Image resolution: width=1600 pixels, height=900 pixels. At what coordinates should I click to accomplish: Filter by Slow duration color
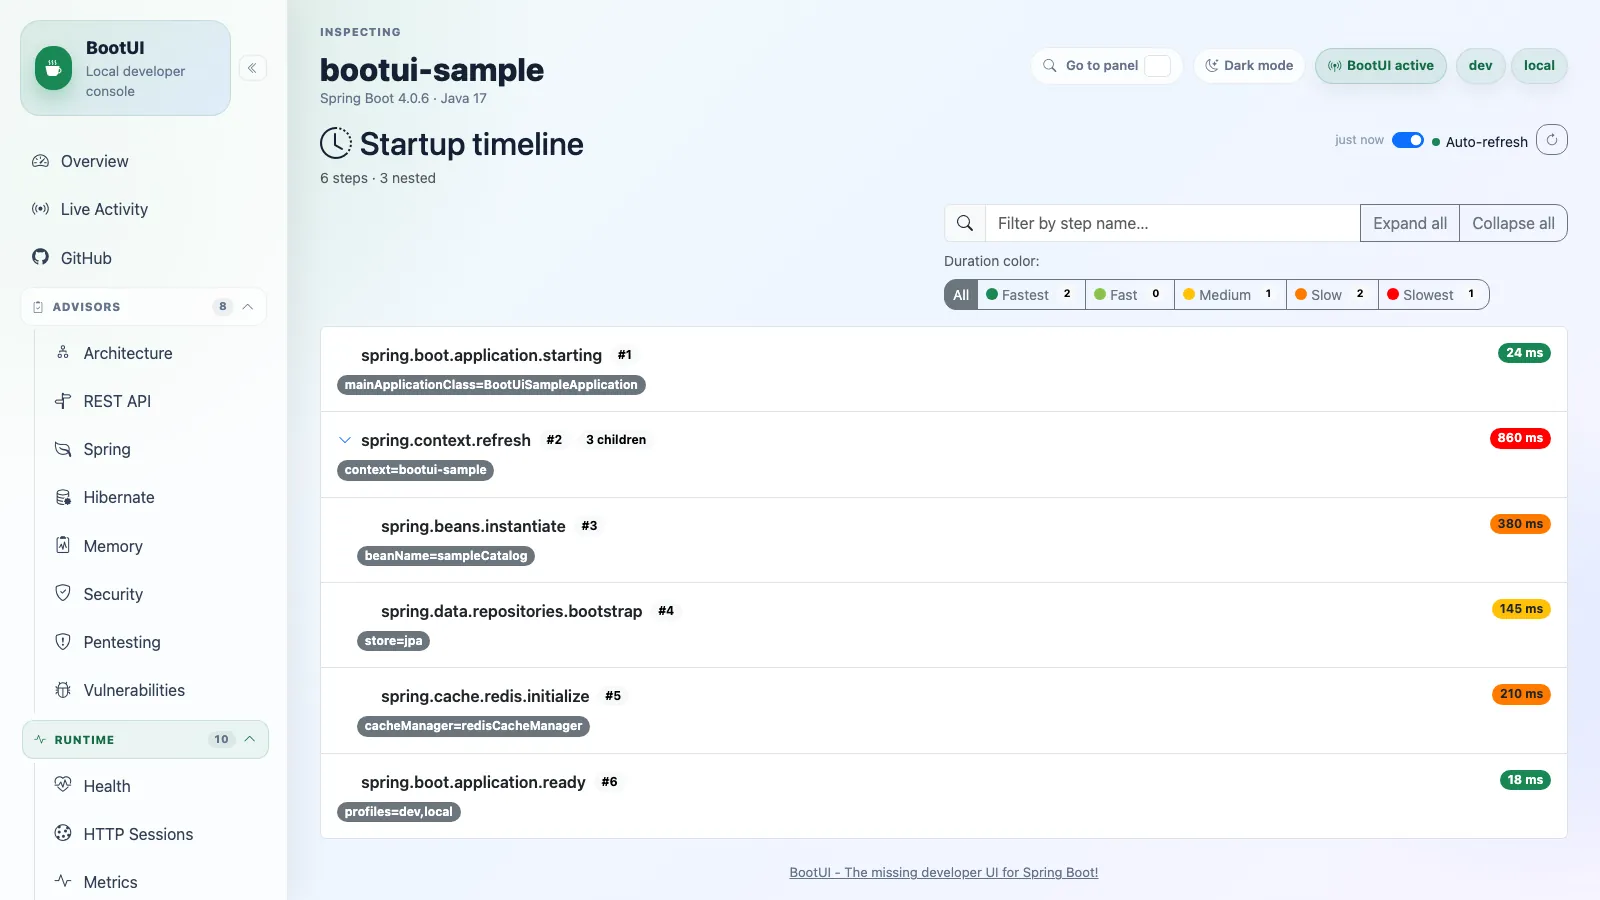coord(1332,295)
